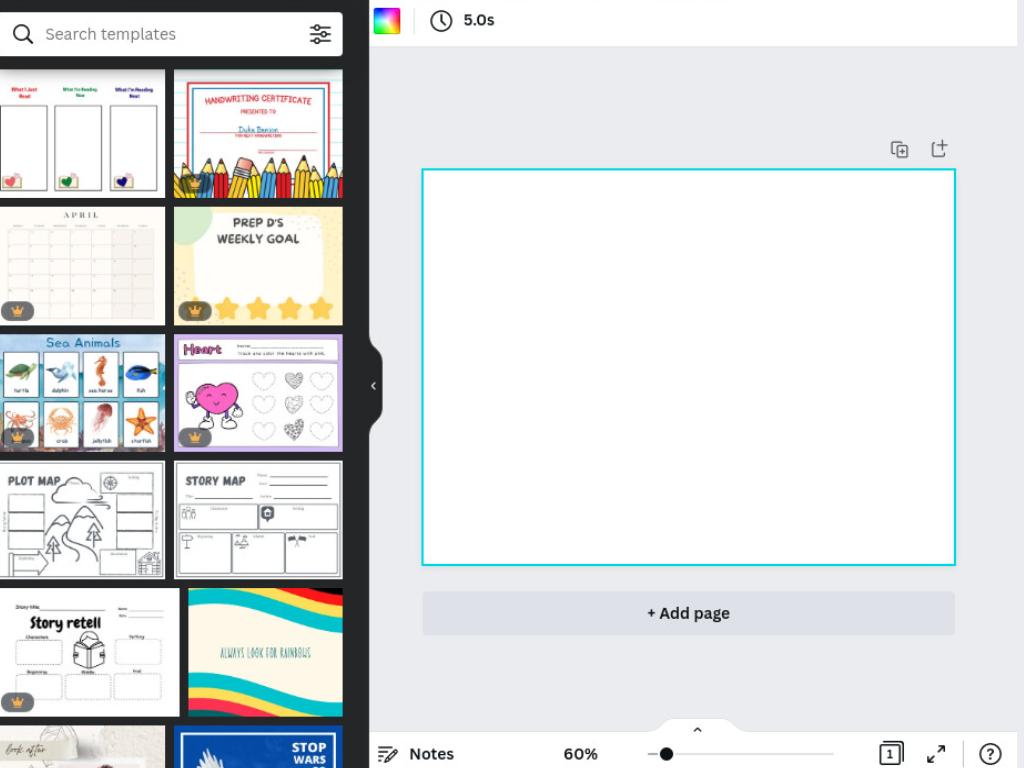Viewport: 1024px width, 768px height.
Task: Open the 60% zoom level menu
Action: click(581, 754)
